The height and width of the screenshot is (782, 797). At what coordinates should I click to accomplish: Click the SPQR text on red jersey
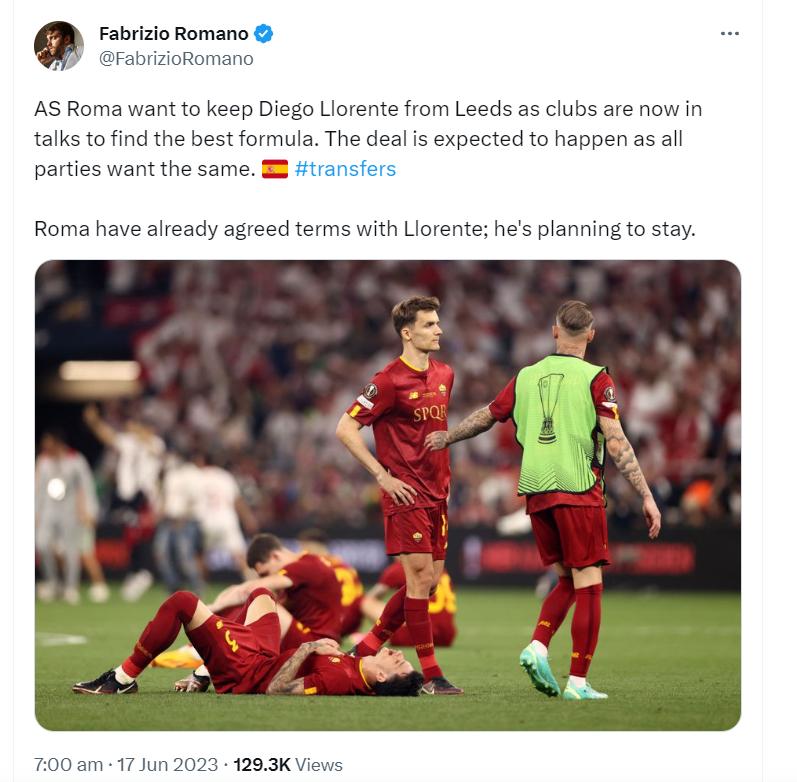430,413
